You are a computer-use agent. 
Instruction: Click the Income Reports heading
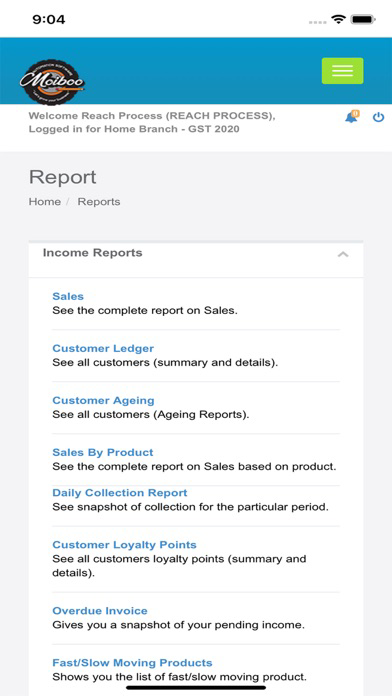92,253
